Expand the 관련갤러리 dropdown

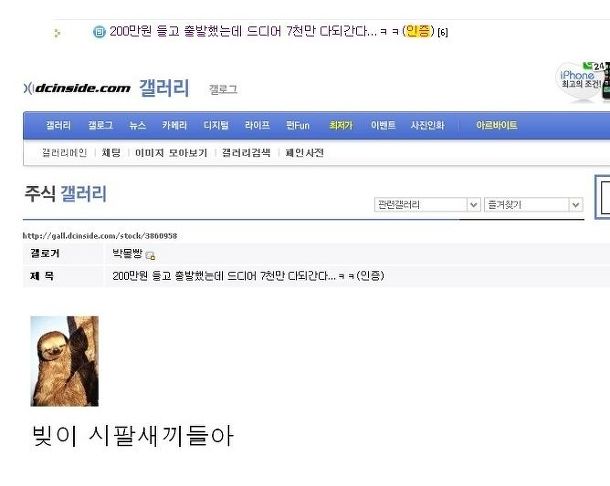(x=427, y=205)
